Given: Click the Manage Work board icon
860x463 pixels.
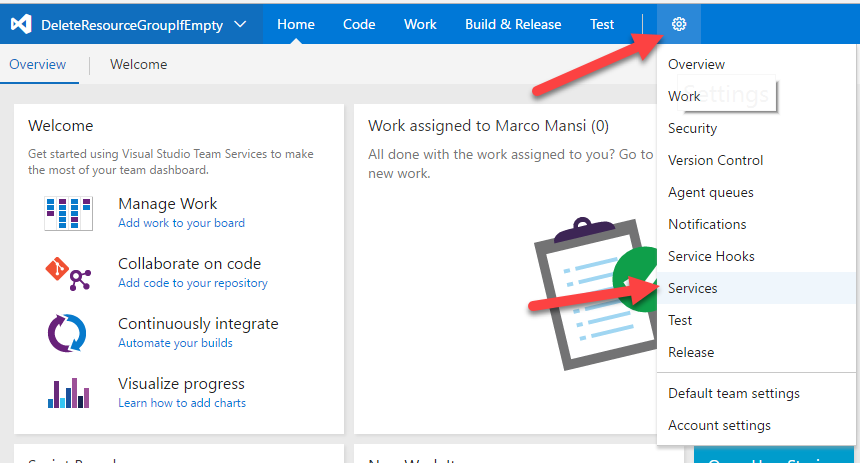Looking at the screenshot, I should pos(68,213).
